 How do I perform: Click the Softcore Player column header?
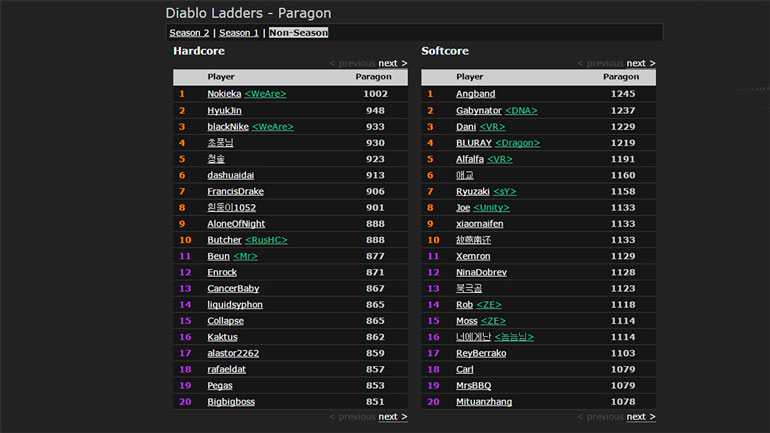(x=469, y=77)
